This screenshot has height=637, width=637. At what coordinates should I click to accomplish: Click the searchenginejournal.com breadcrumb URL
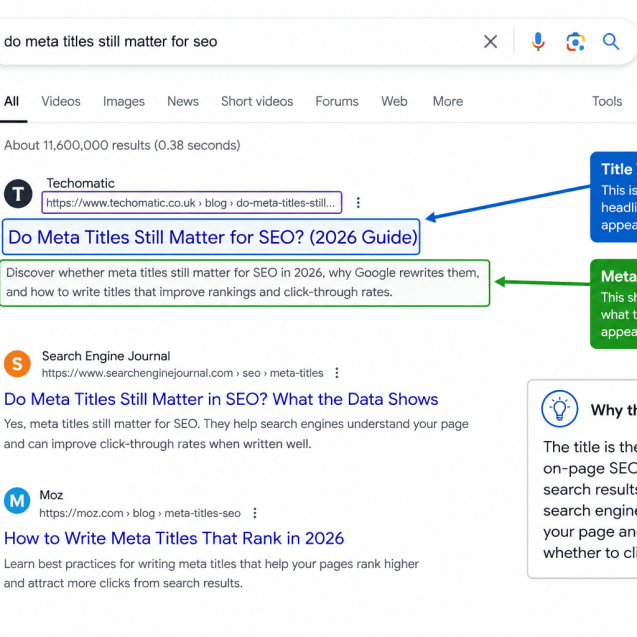[182, 373]
